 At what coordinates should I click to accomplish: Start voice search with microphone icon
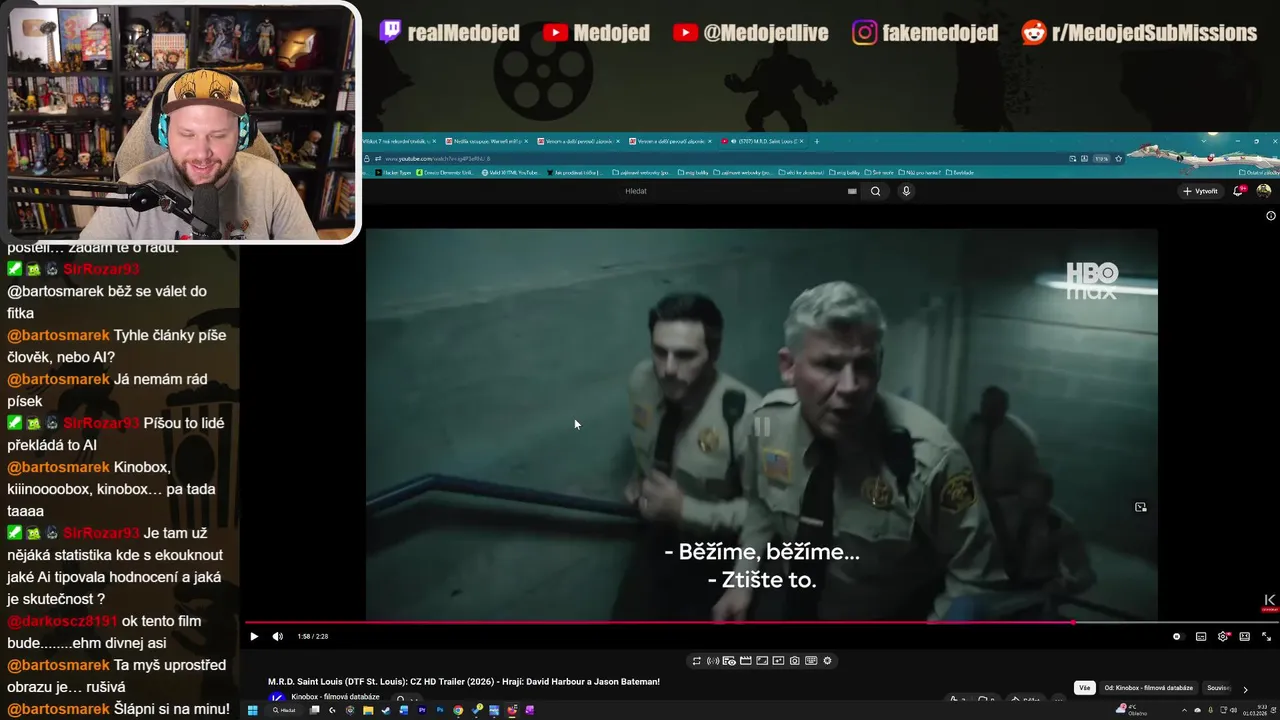point(906,191)
